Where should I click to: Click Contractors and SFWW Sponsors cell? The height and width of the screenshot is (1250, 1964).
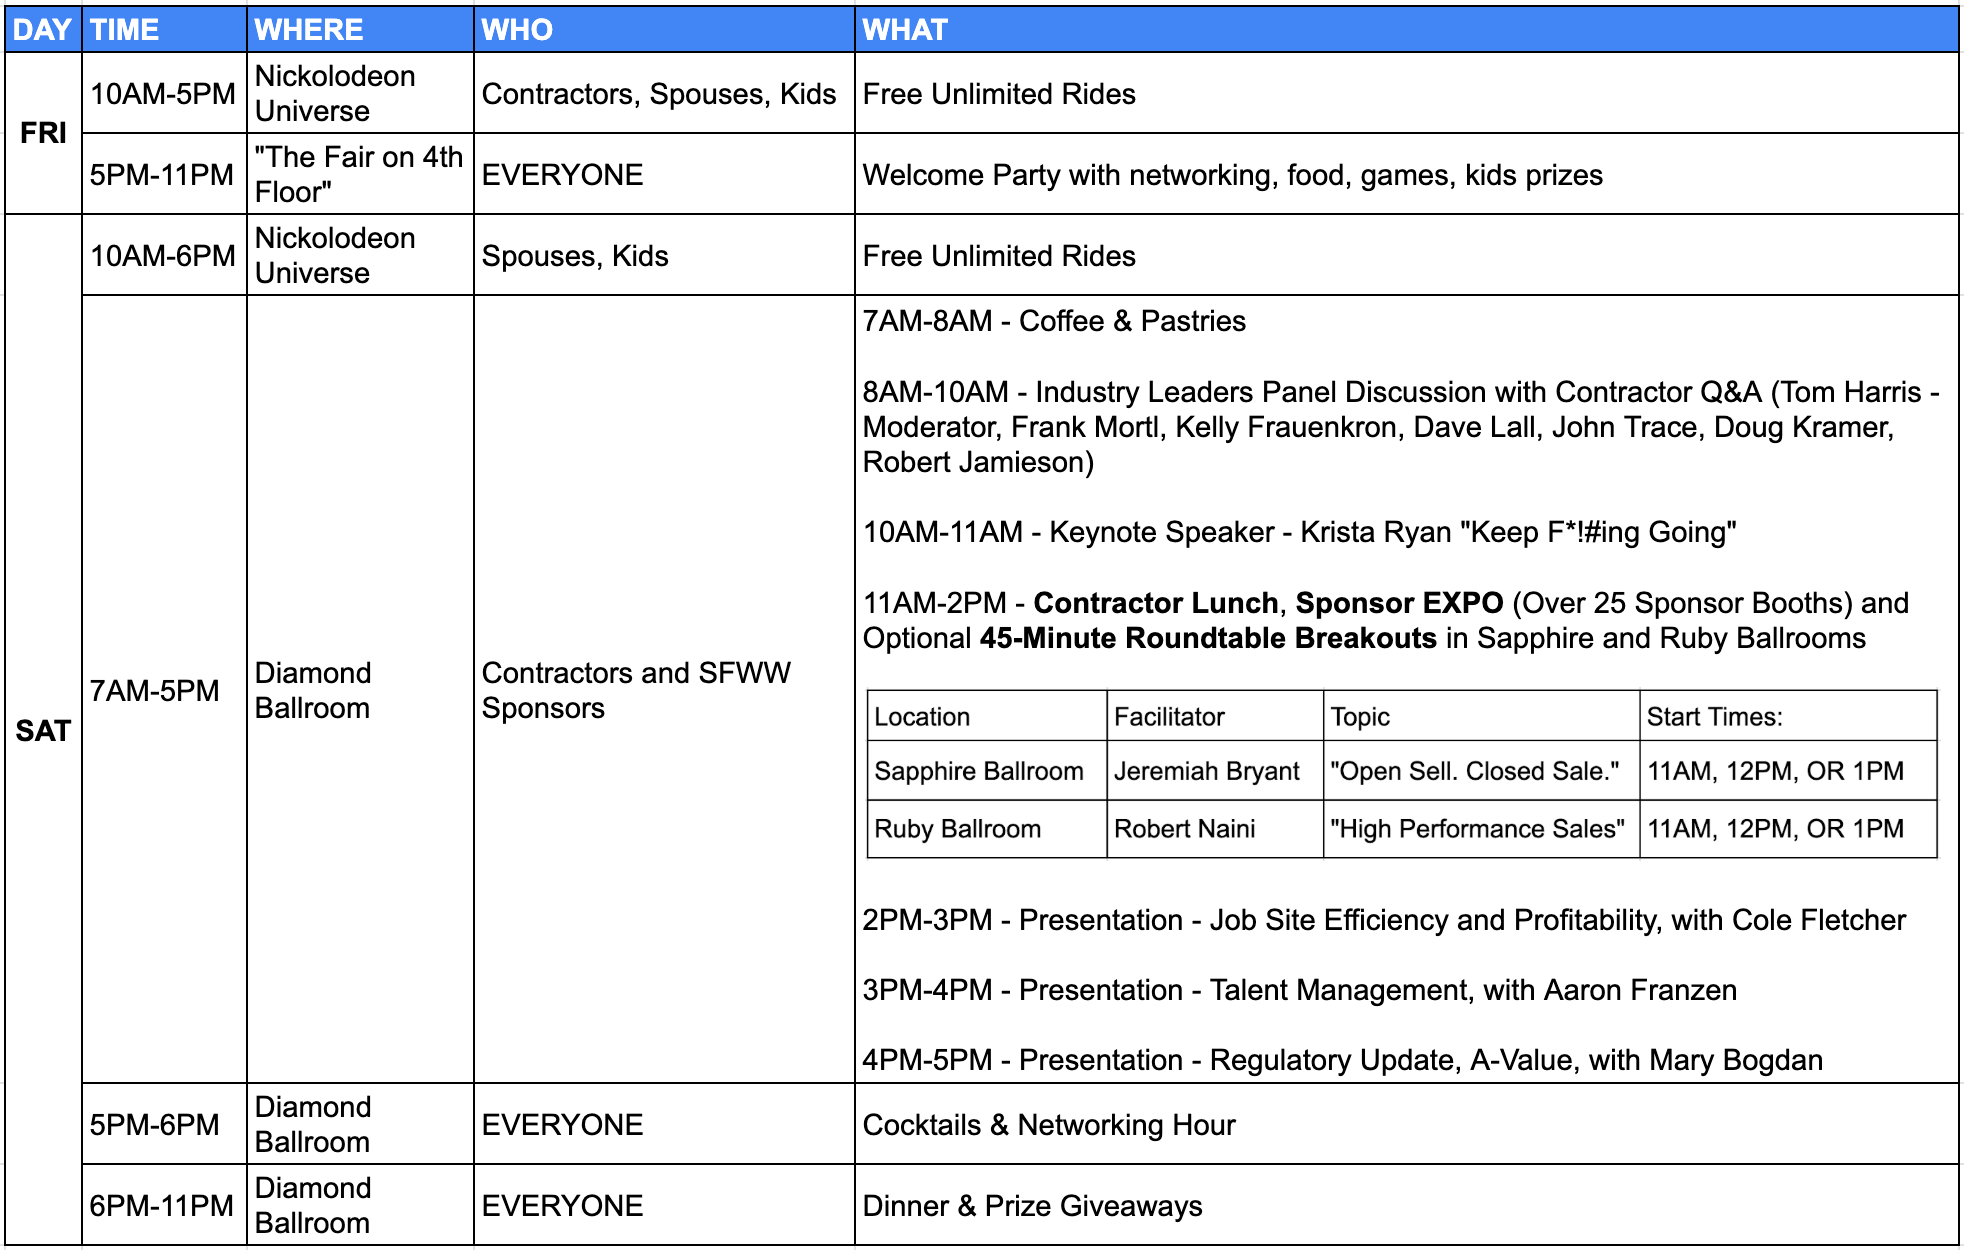636,690
